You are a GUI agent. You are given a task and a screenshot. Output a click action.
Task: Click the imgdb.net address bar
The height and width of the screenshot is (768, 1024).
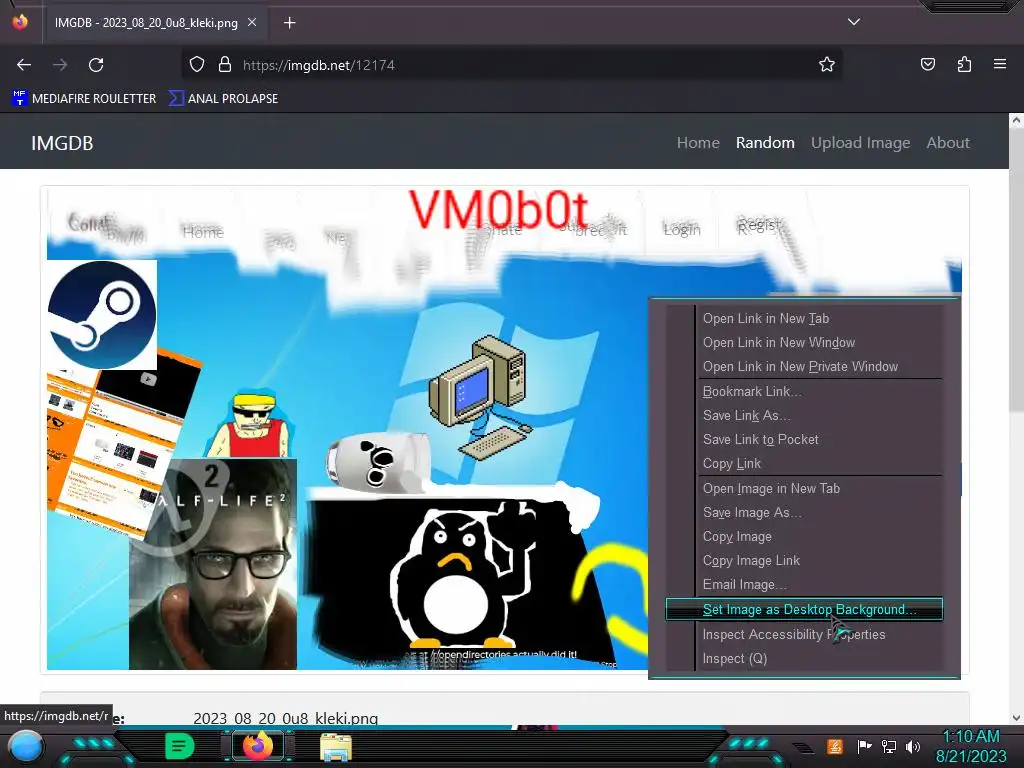511,65
